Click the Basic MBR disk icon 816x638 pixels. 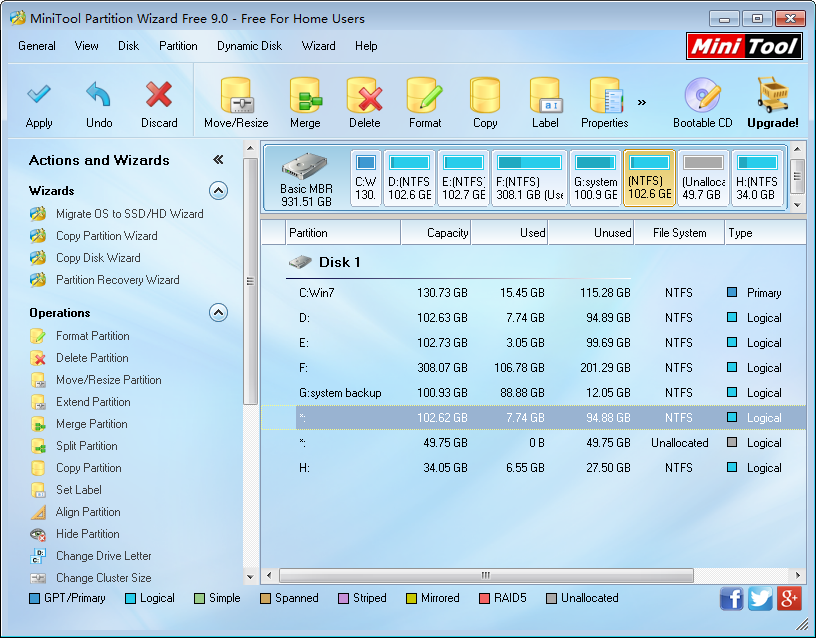pyautogui.click(x=305, y=167)
